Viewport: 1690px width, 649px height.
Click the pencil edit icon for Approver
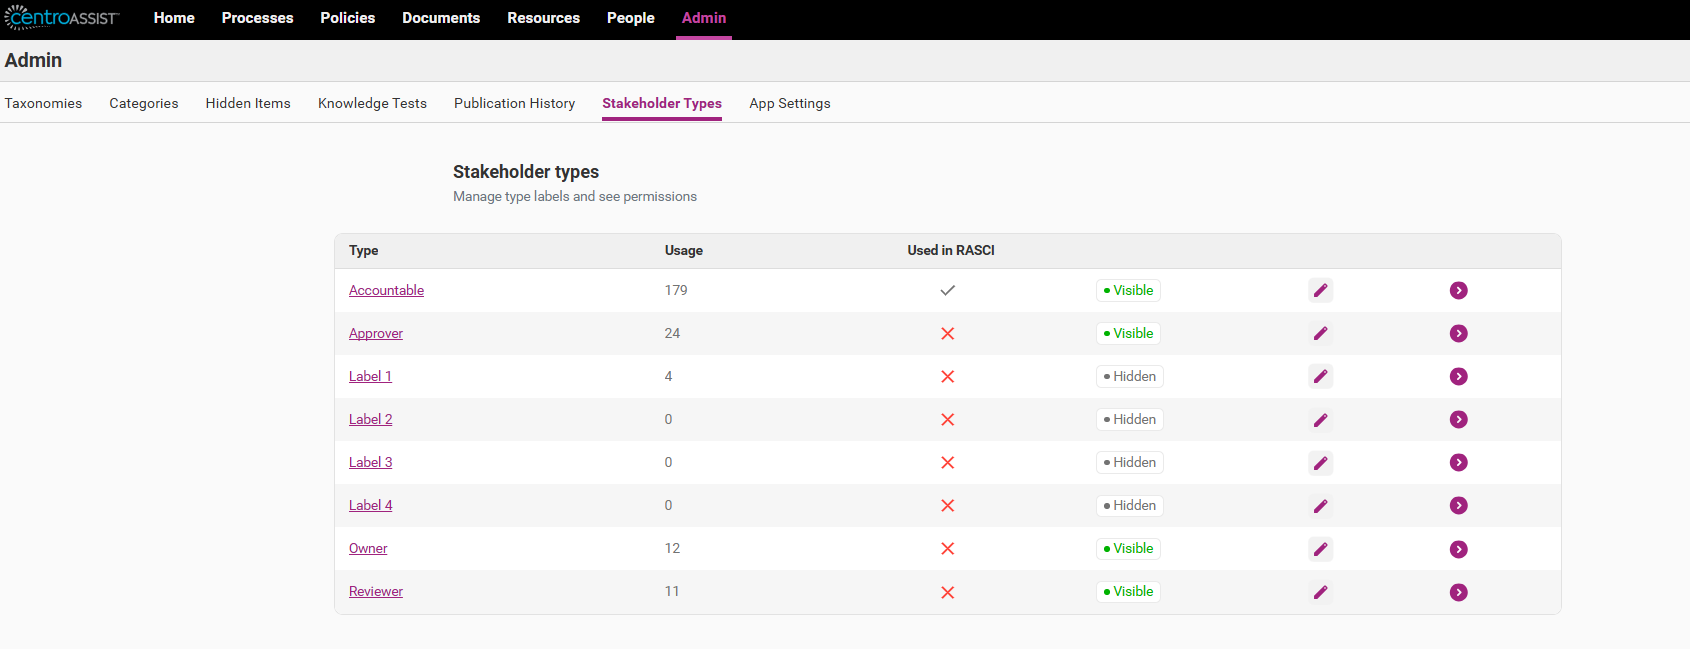1320,333
